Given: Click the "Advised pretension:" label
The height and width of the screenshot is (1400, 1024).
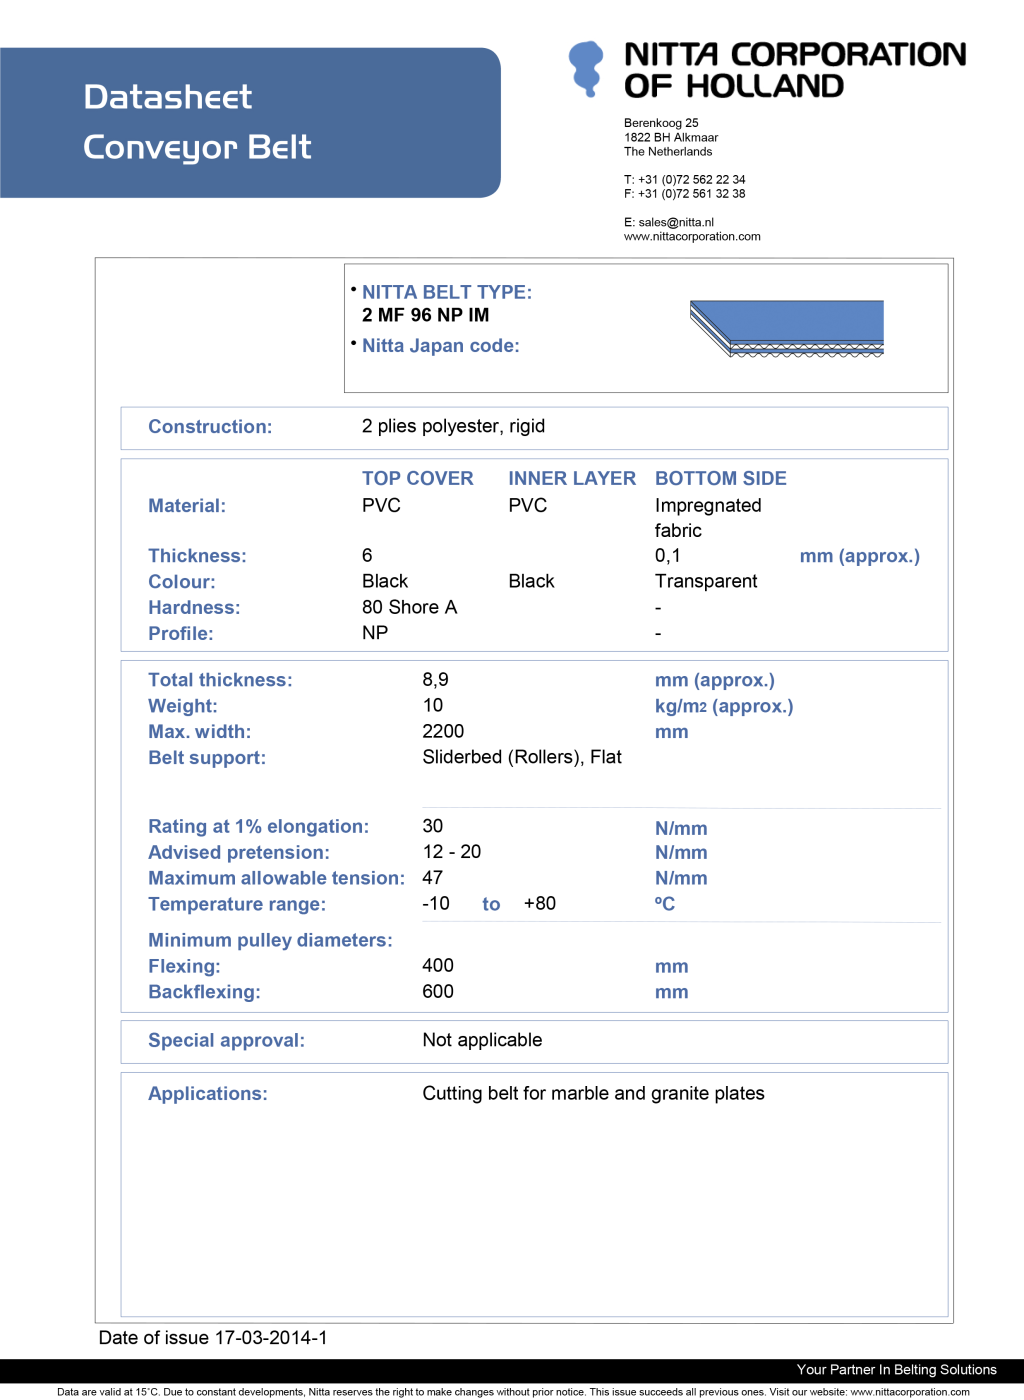Looking at the screenshot, I should point(239,853).
